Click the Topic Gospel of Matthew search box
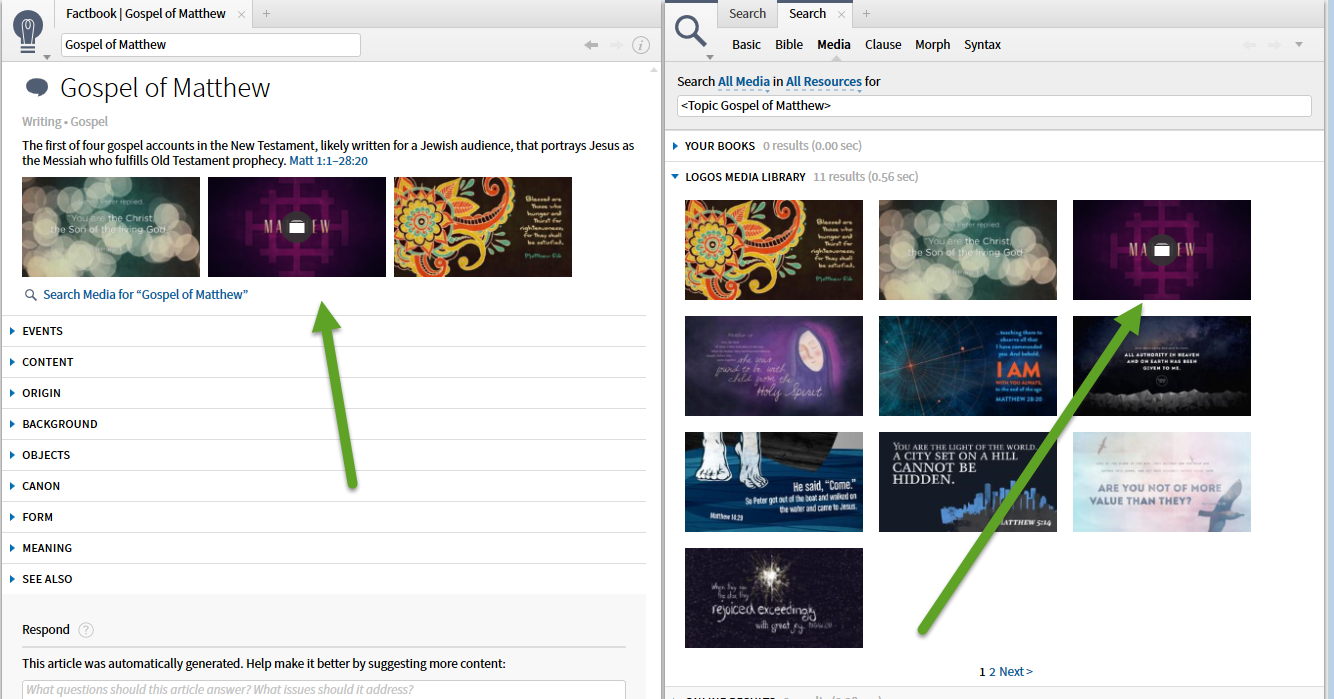This screenshot has width=1334, height=699. (994, 106)
